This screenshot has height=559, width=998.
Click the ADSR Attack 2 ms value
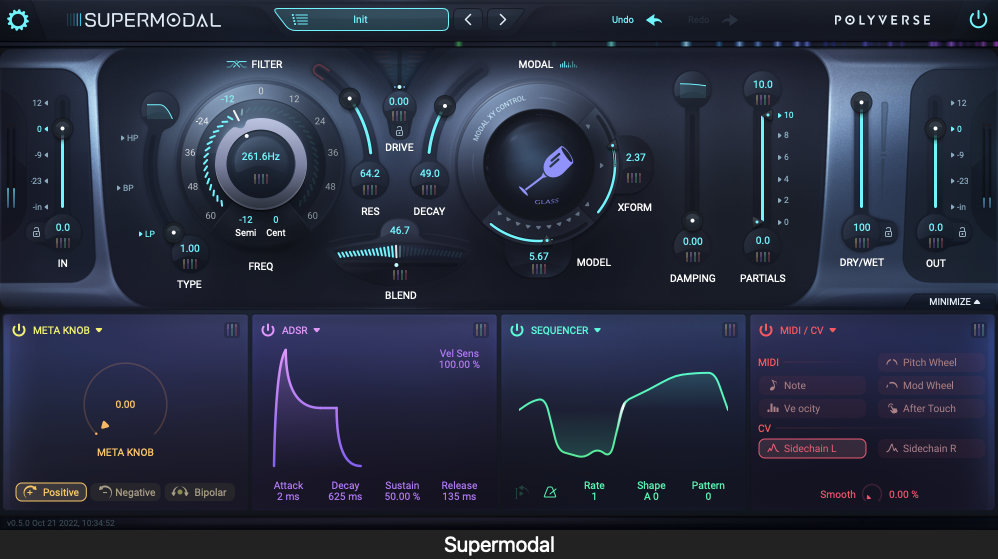288,497
